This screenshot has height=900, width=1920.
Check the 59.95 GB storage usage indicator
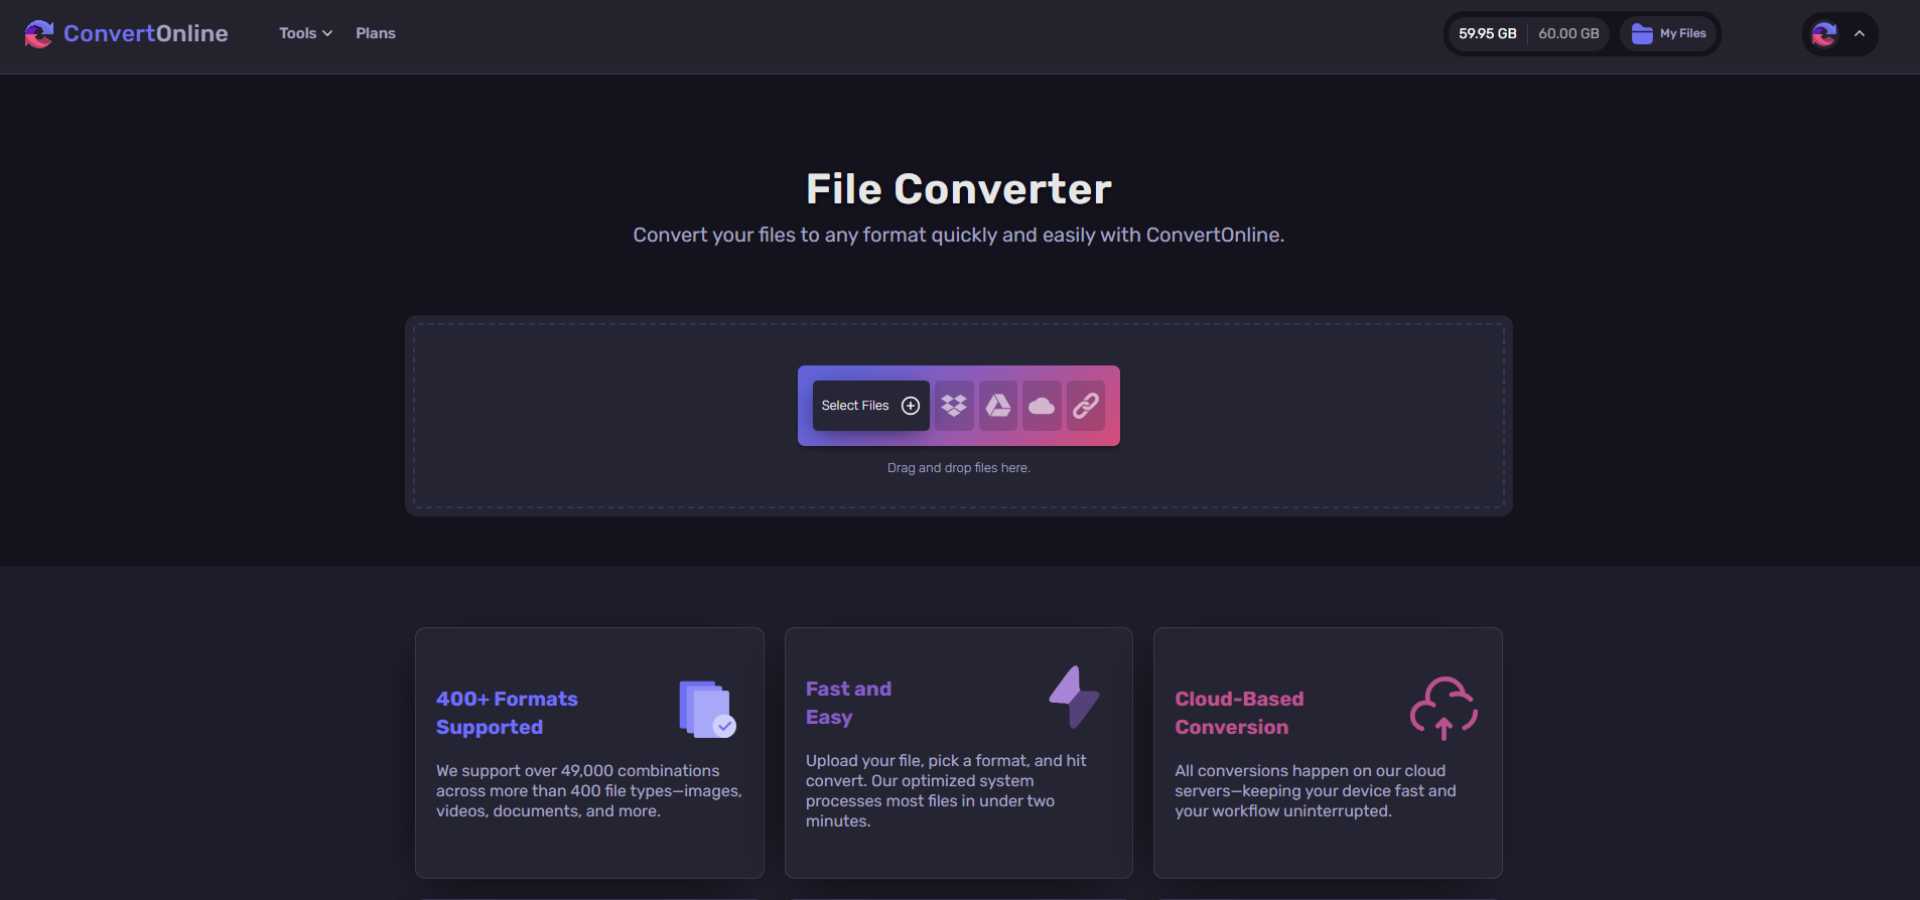pyautogui.click(x=1486, y=33)
